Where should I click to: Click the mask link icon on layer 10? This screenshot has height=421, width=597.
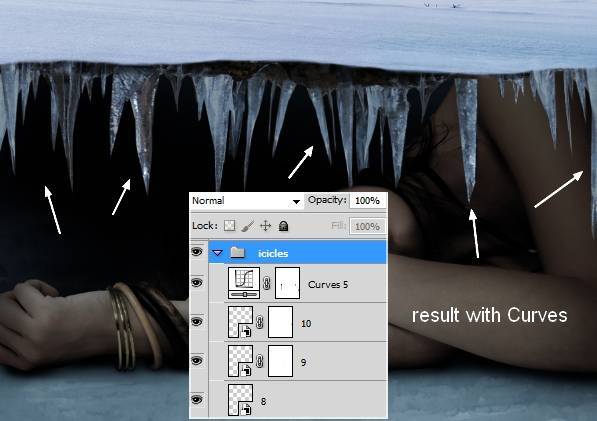pyautogui.click(x=260, y=322)
